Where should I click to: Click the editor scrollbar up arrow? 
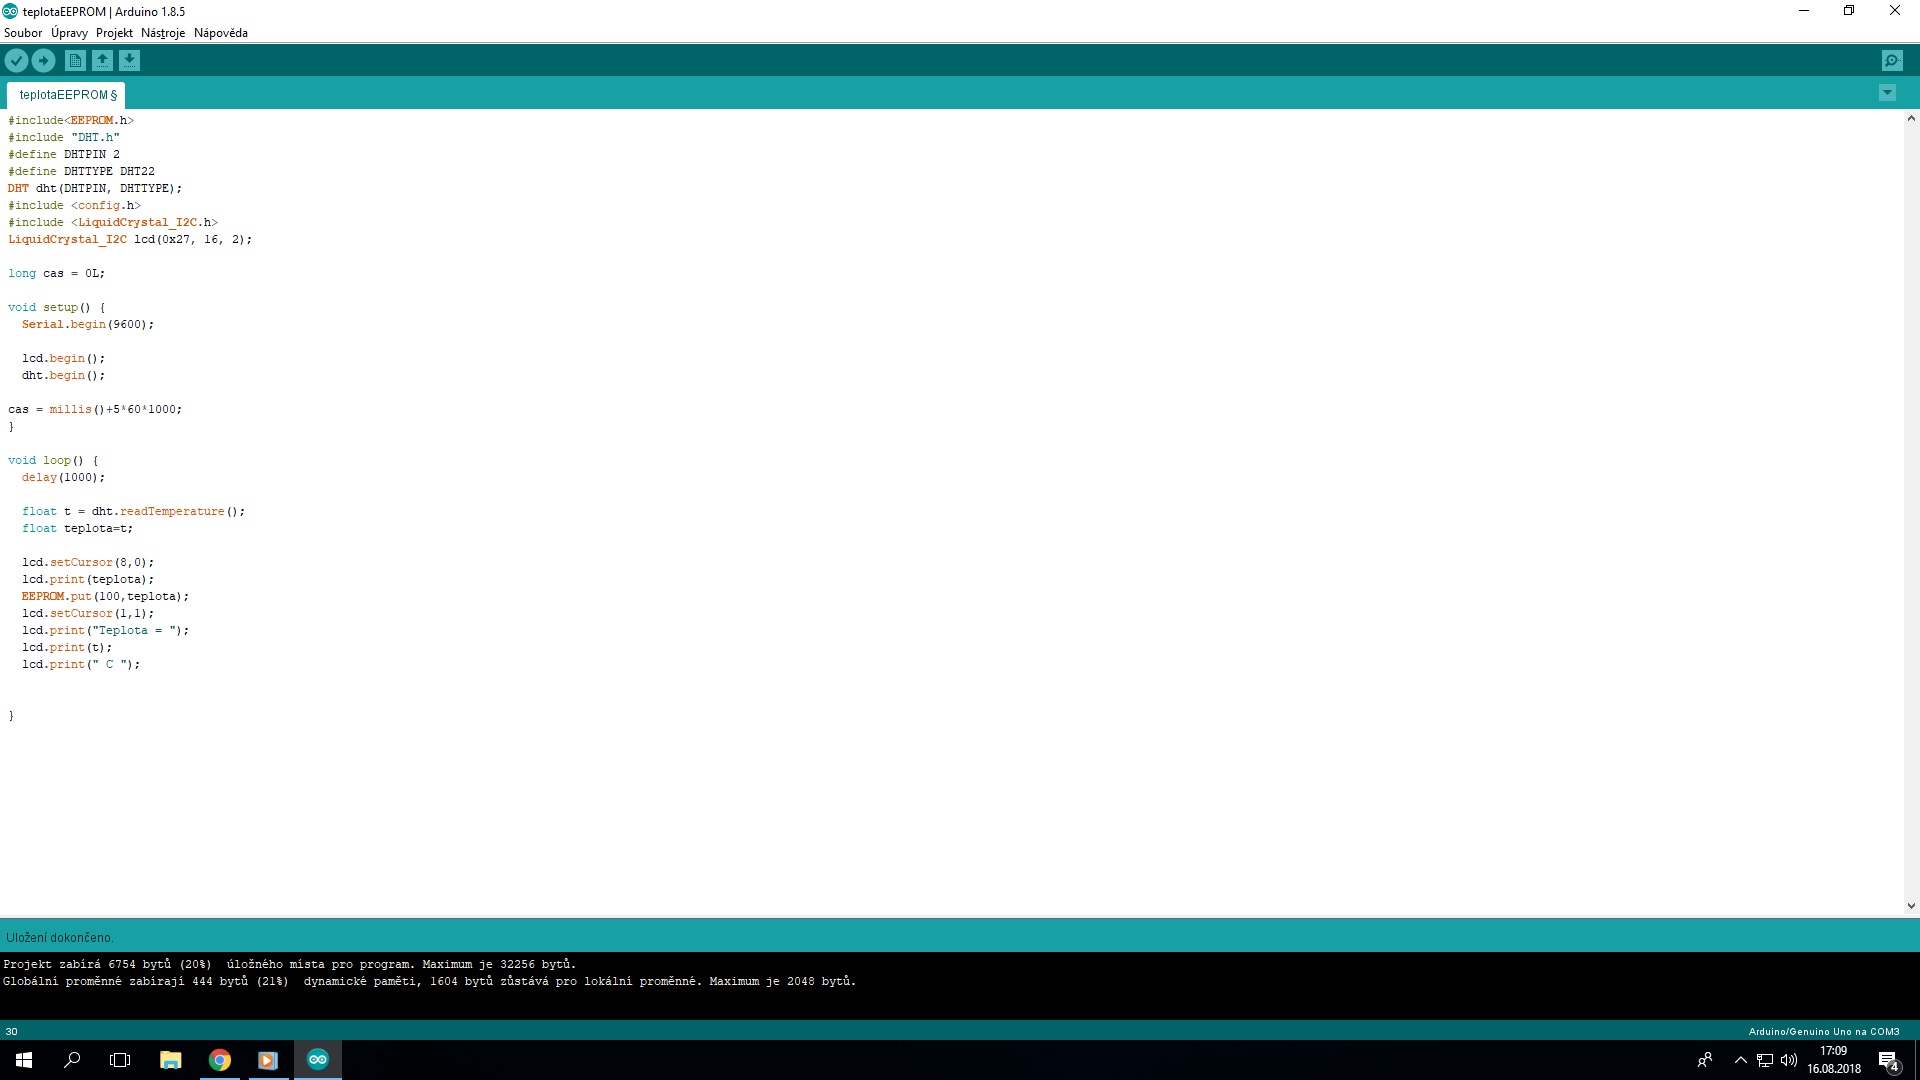(1911, 118)
